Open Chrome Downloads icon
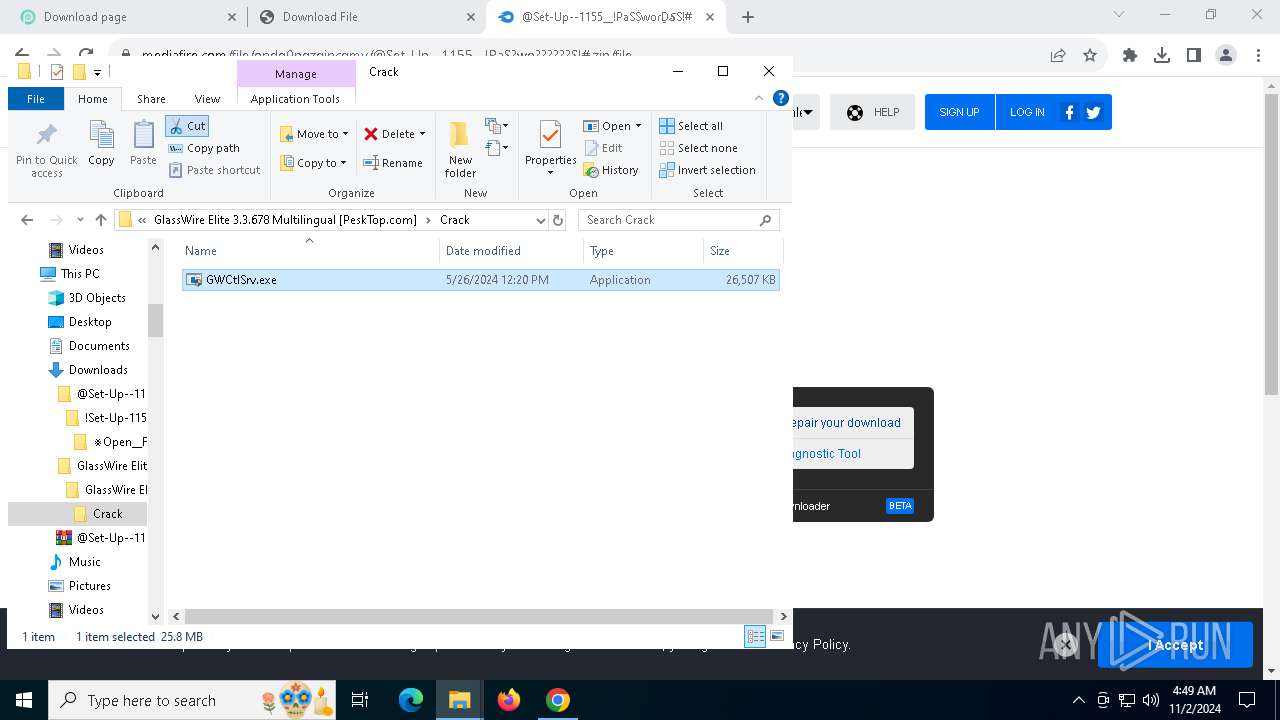The height and width of the screenshot is (720, 1280). tap(1162, 56)
